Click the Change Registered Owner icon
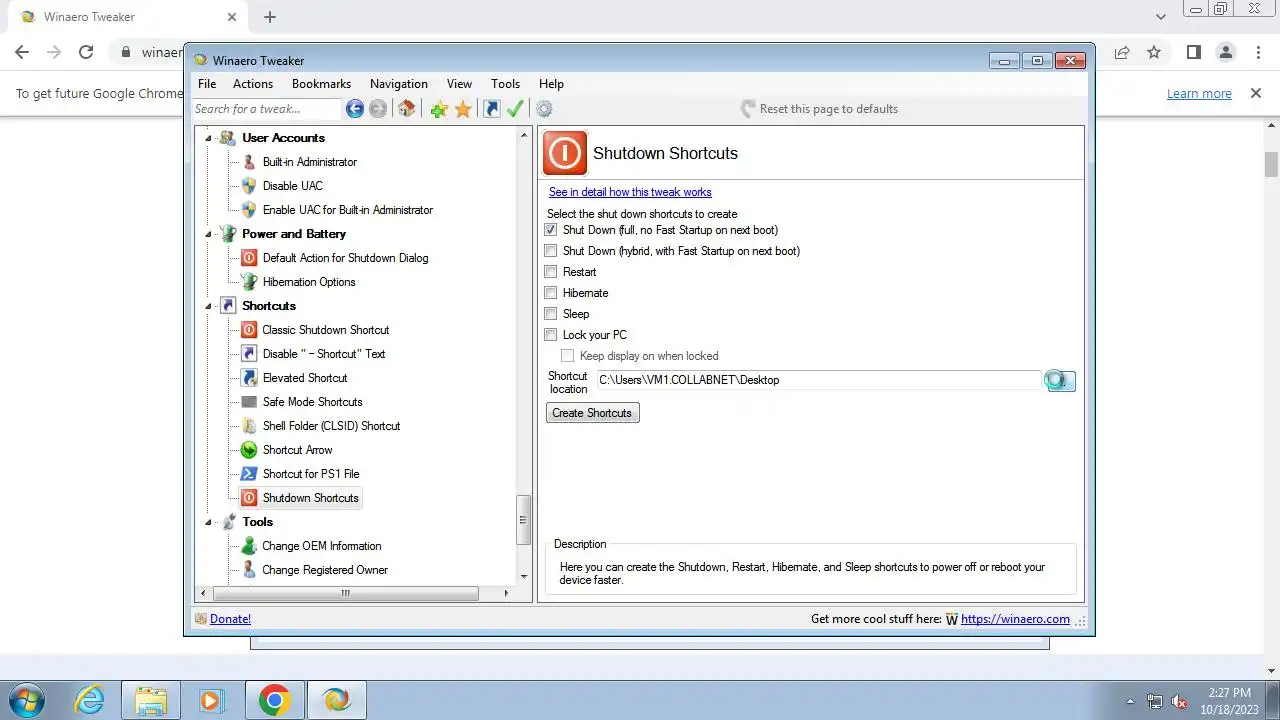 249,570
